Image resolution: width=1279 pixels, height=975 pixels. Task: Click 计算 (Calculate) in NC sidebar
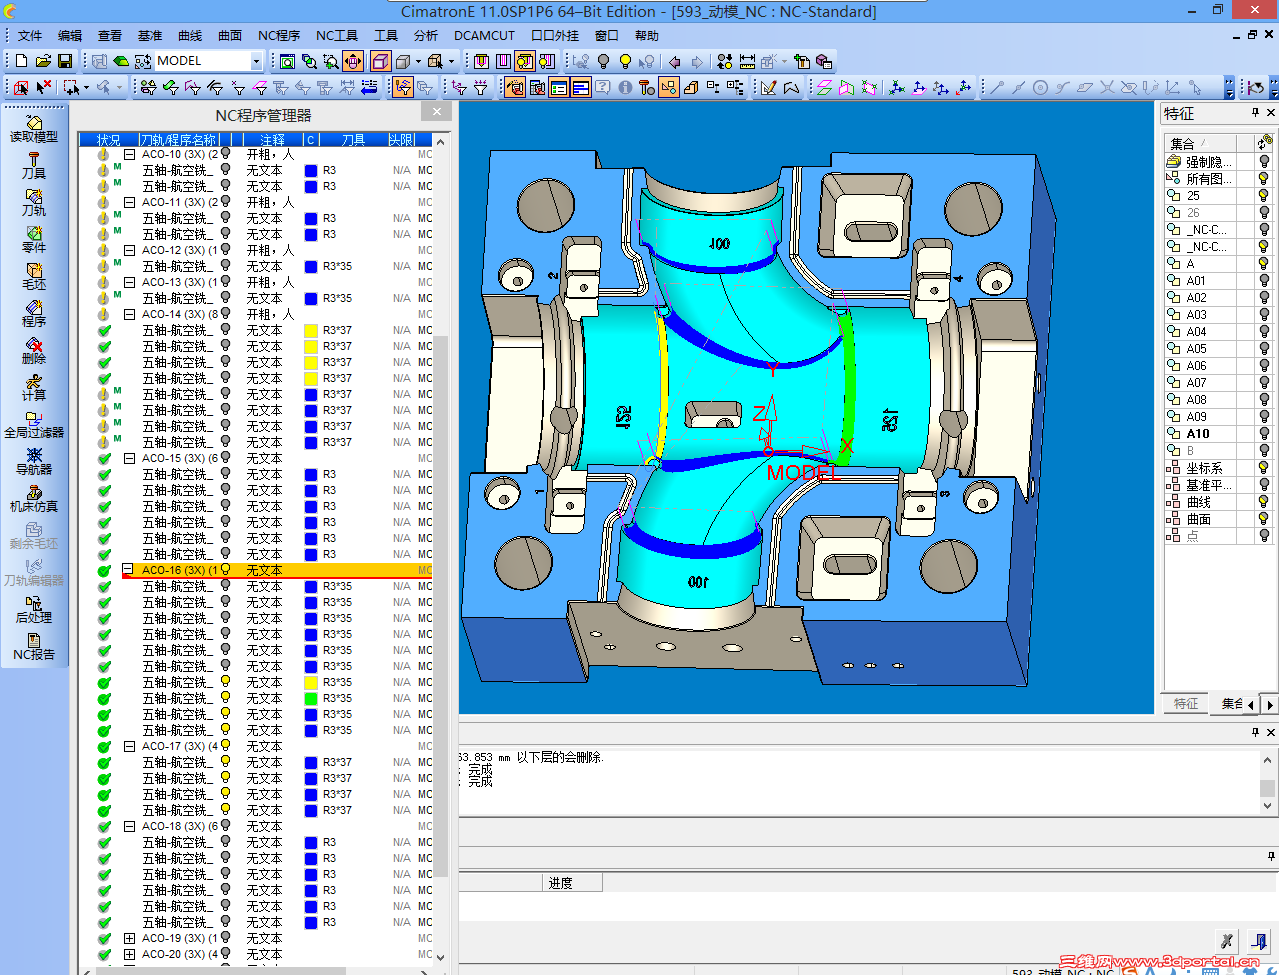tap(34, 388)
